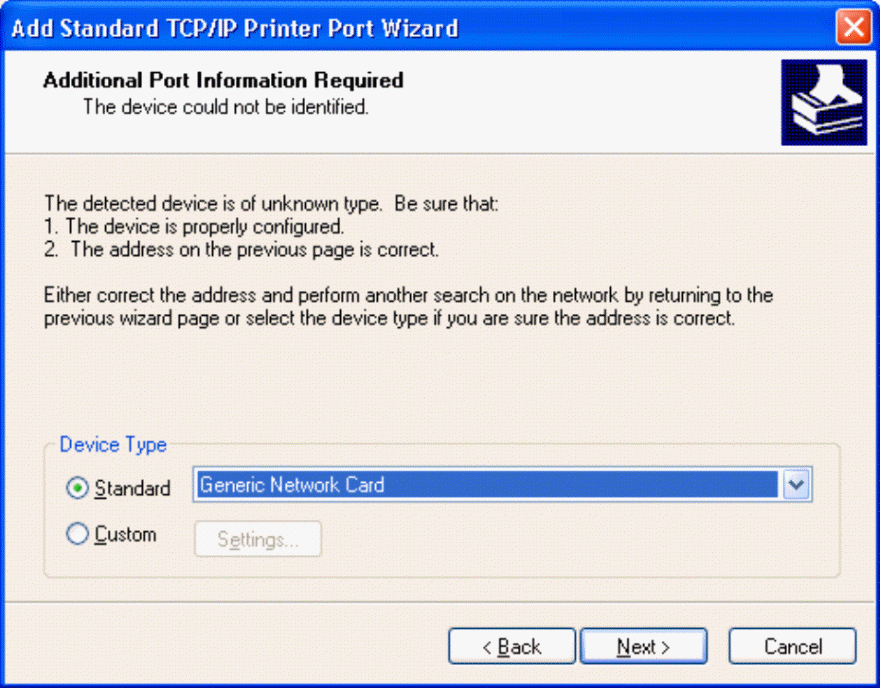Click 'address on the previous page is correct' line

coord(242,250)
